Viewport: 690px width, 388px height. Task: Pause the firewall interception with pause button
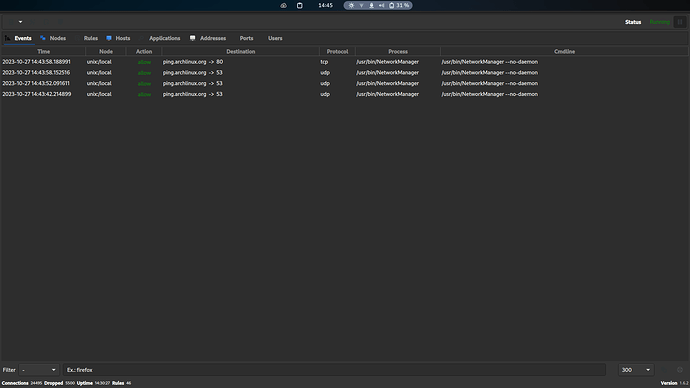click(x=680, y=22)
